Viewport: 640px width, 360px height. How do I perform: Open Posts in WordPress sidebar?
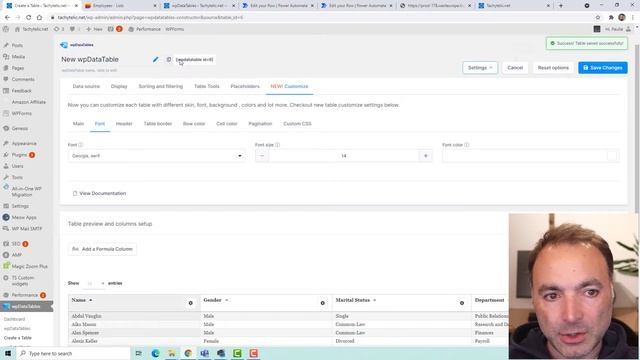17,45
